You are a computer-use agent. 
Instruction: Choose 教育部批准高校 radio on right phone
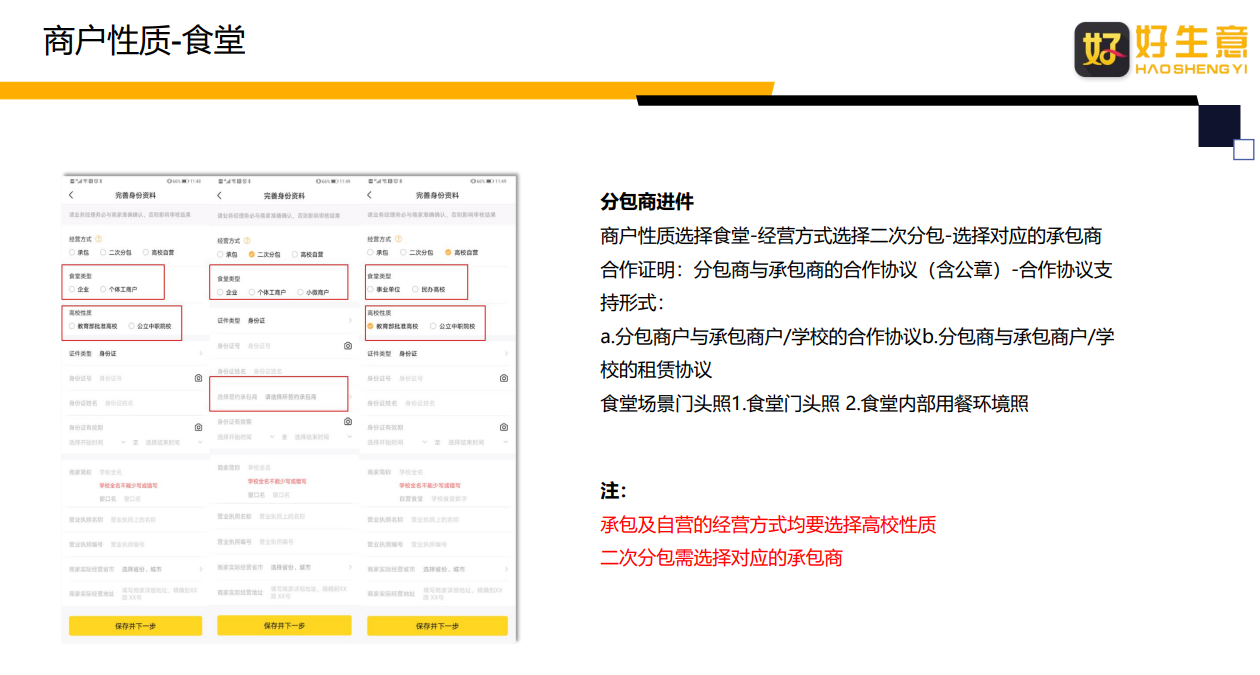(x=393, y=326)
